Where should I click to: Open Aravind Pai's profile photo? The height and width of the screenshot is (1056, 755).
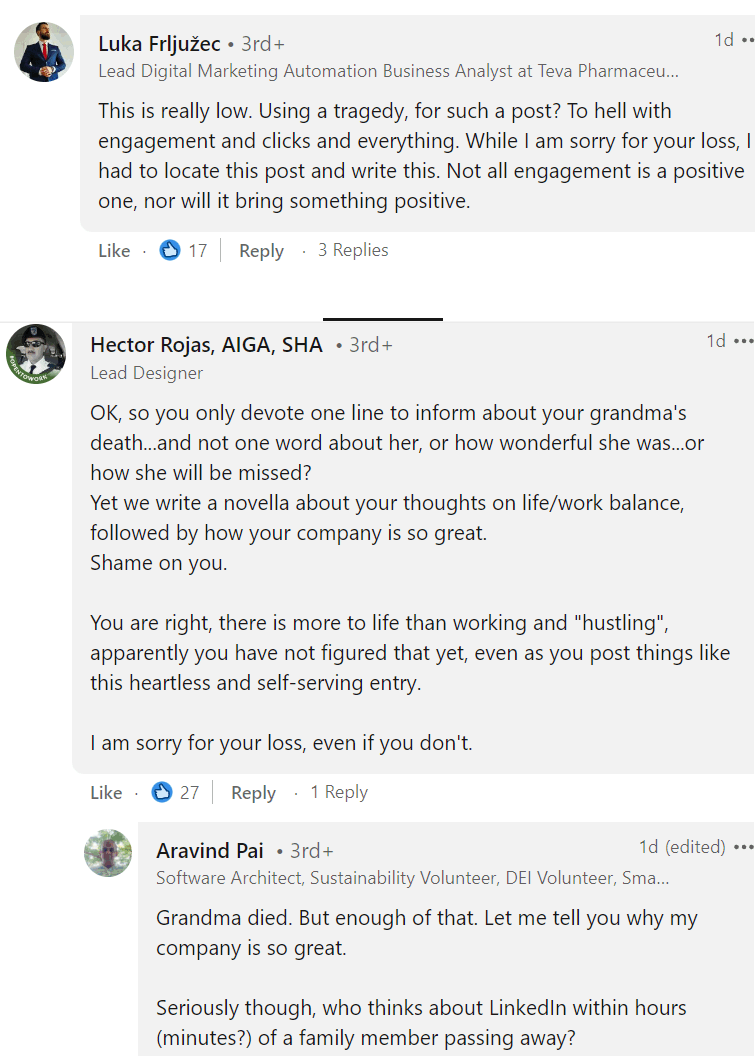pyautogui.click(x=108, y=853)
